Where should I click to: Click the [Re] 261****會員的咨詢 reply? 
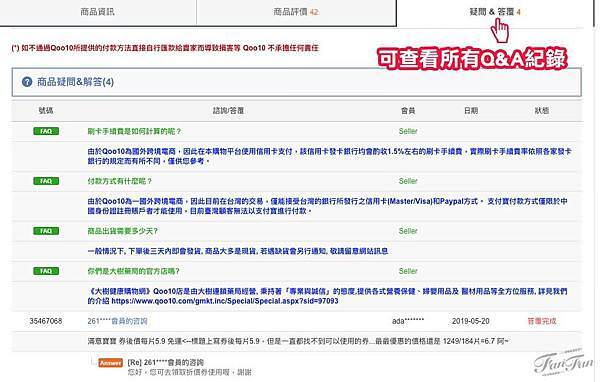[165, 362]
